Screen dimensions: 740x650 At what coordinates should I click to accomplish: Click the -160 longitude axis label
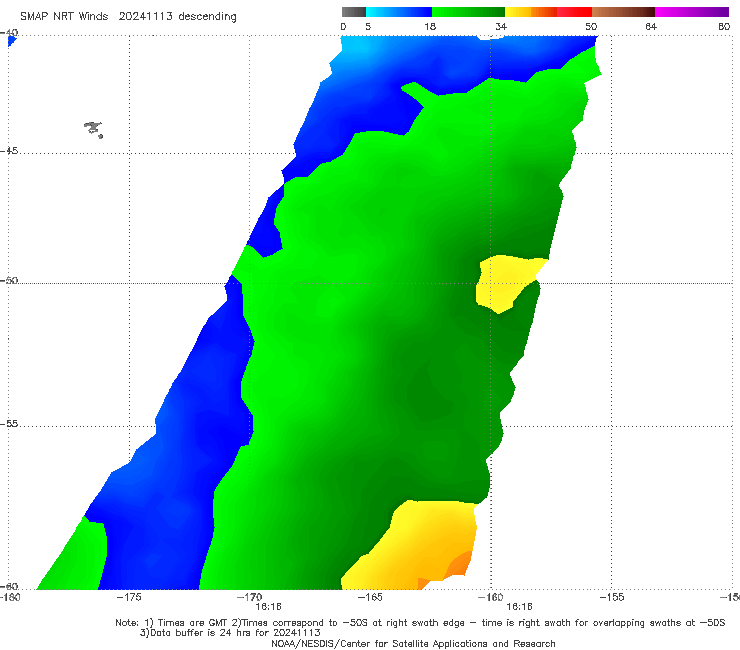[491, 597]
